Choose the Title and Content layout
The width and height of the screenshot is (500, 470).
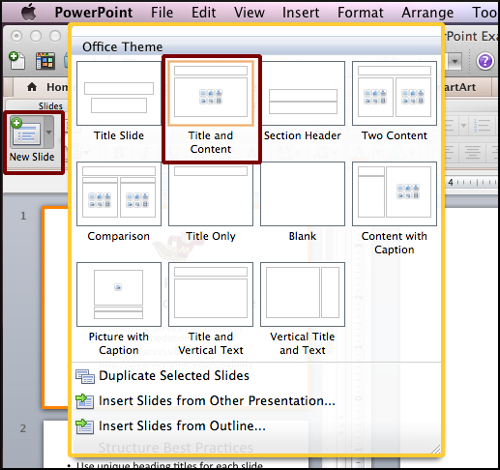click(x=211, y=93)
